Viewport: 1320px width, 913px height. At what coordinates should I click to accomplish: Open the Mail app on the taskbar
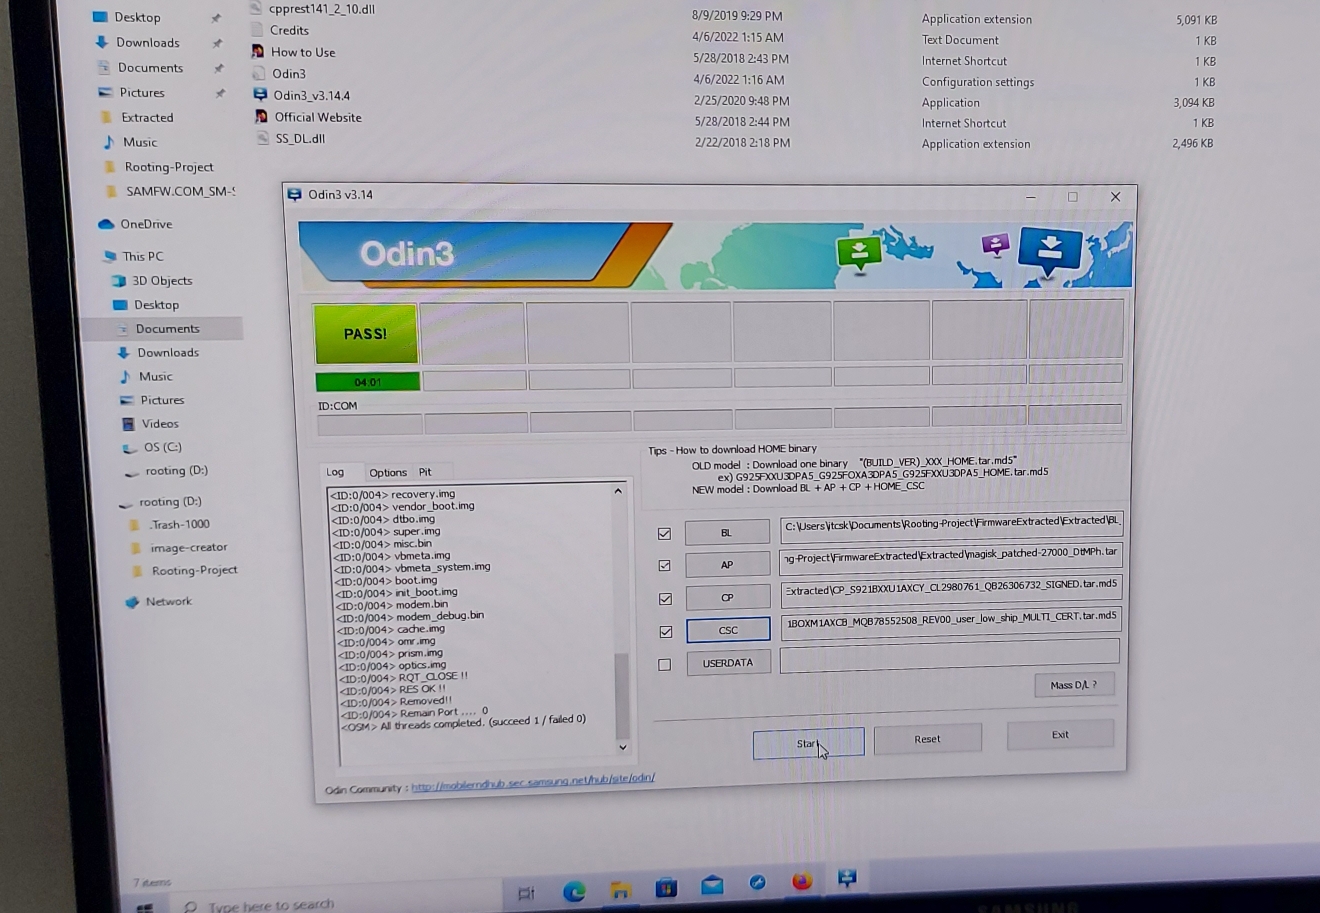[x=712, y=885]
